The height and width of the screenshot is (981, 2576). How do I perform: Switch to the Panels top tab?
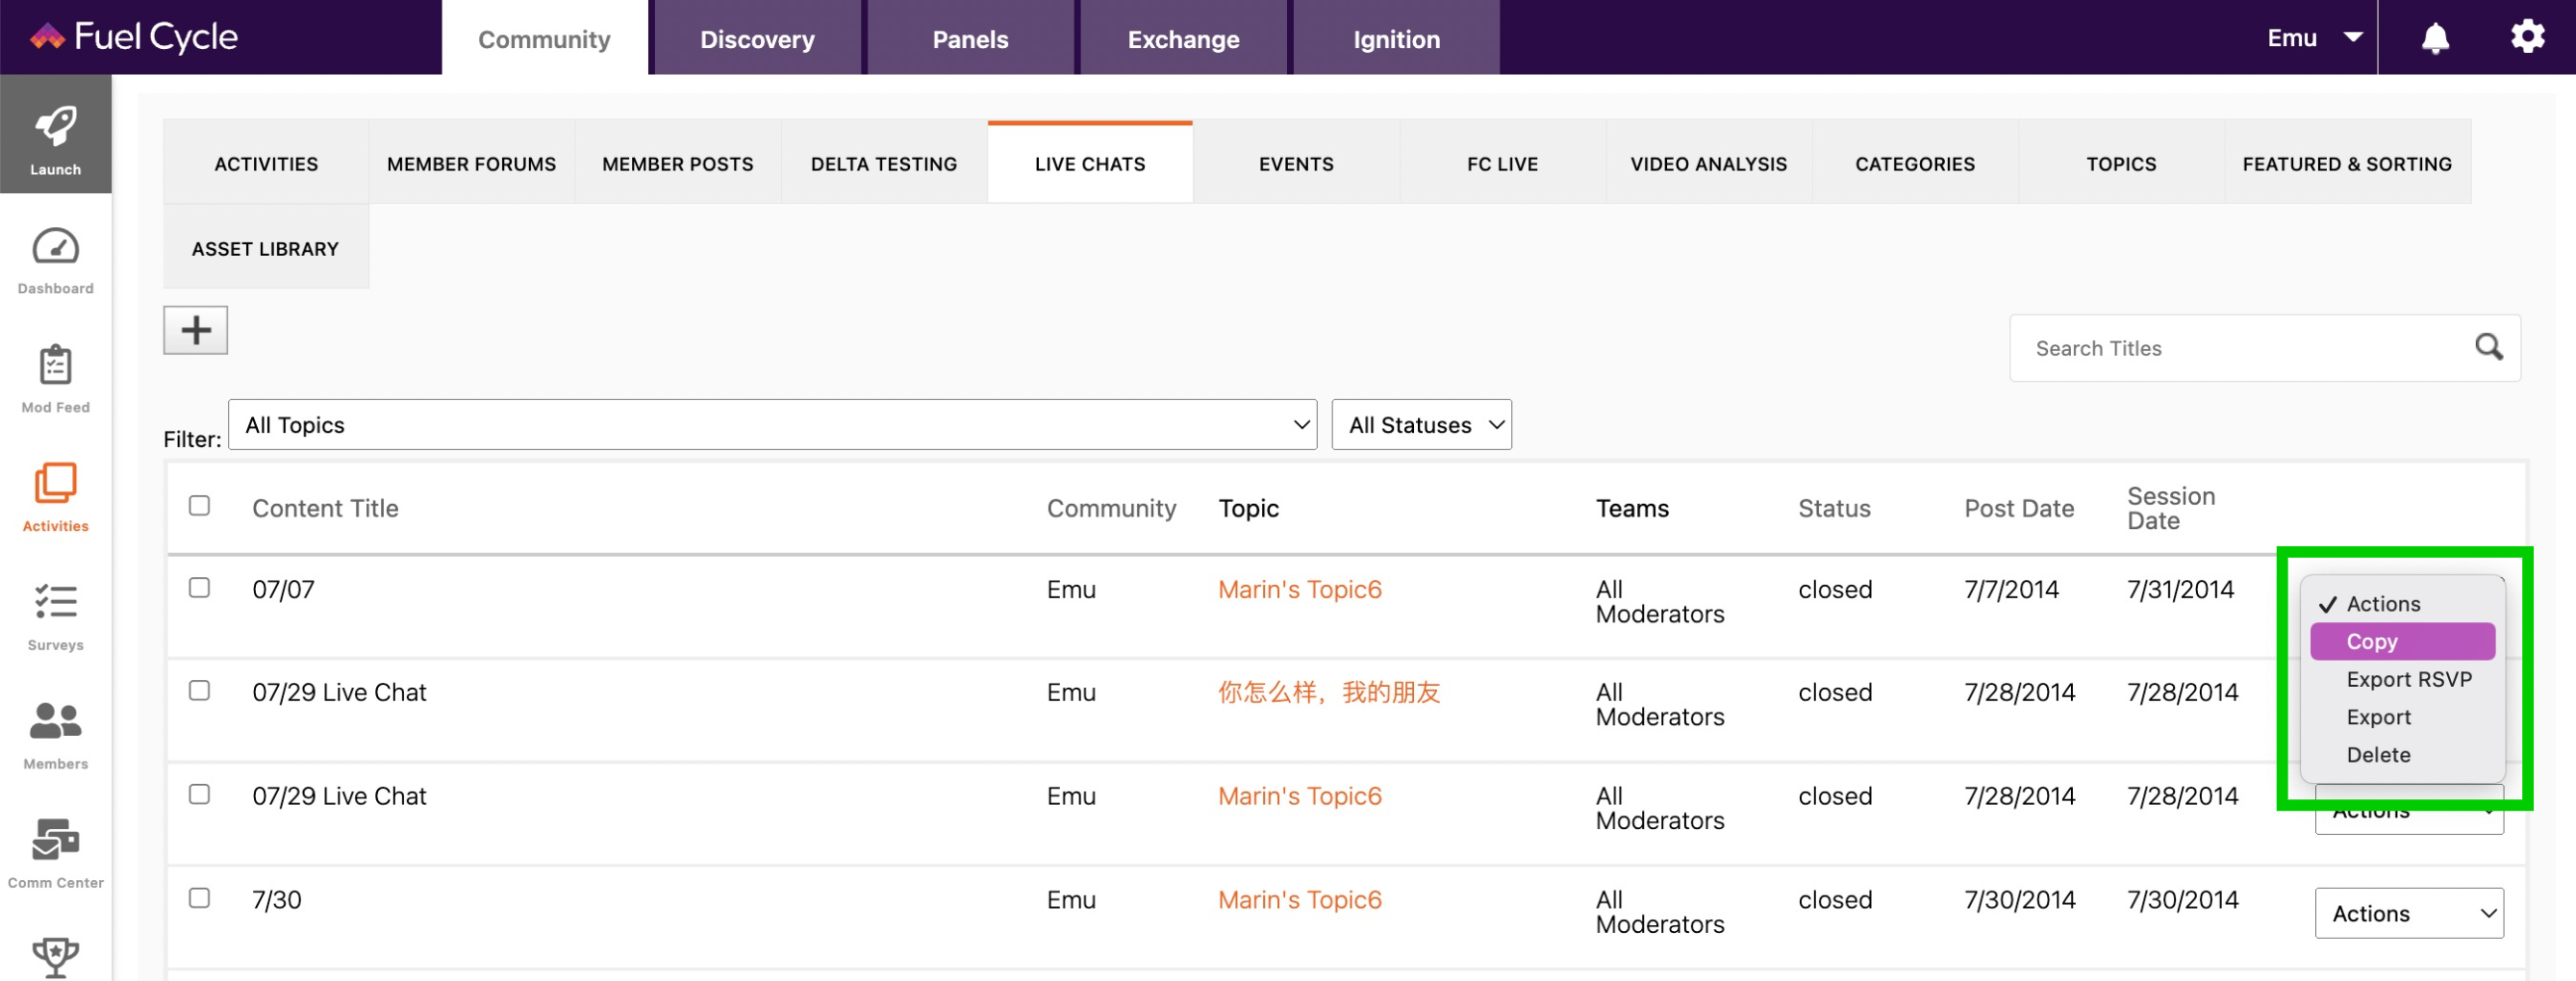[970, 38]
